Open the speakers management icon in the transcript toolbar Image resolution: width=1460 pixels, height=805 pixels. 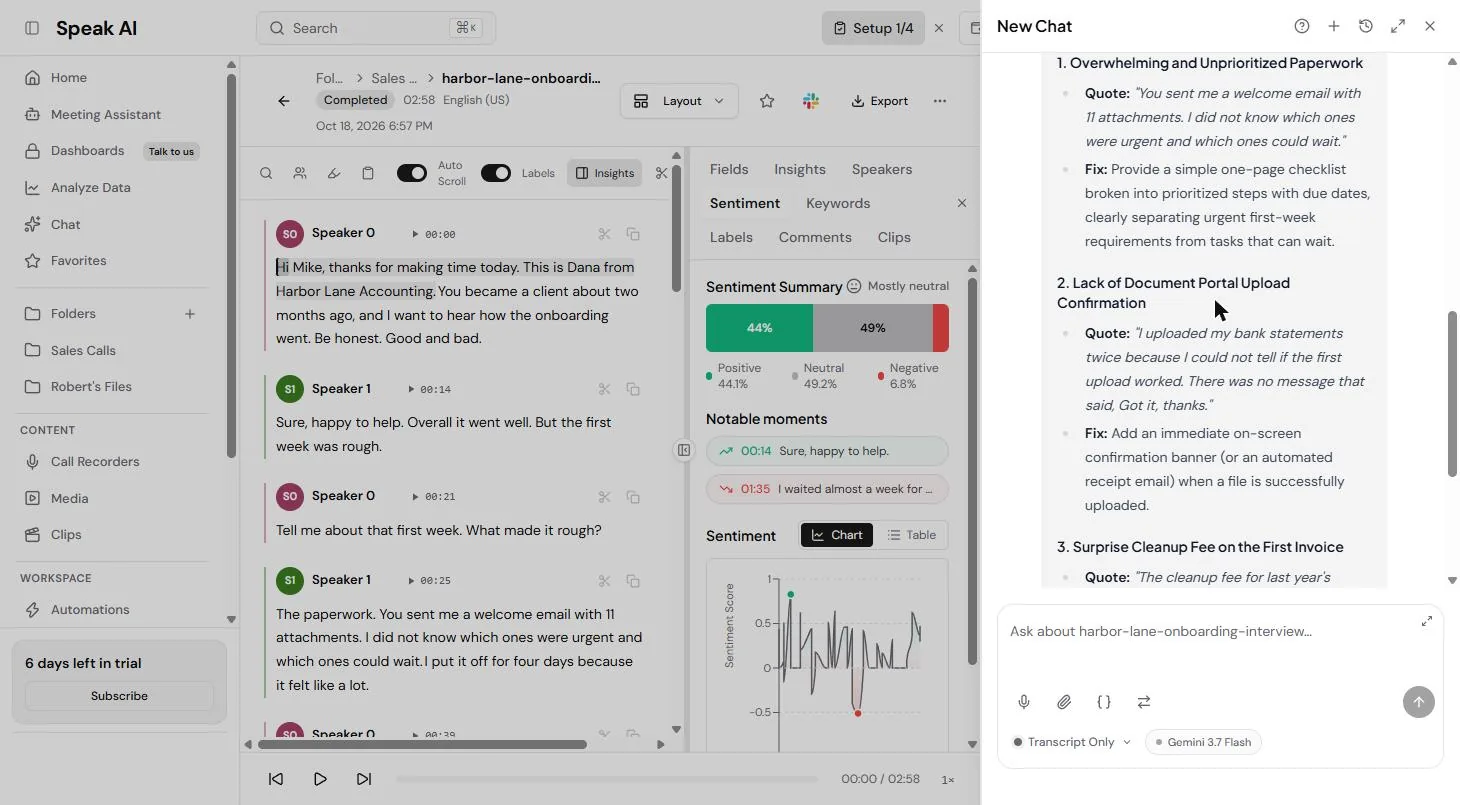(300, 173)
